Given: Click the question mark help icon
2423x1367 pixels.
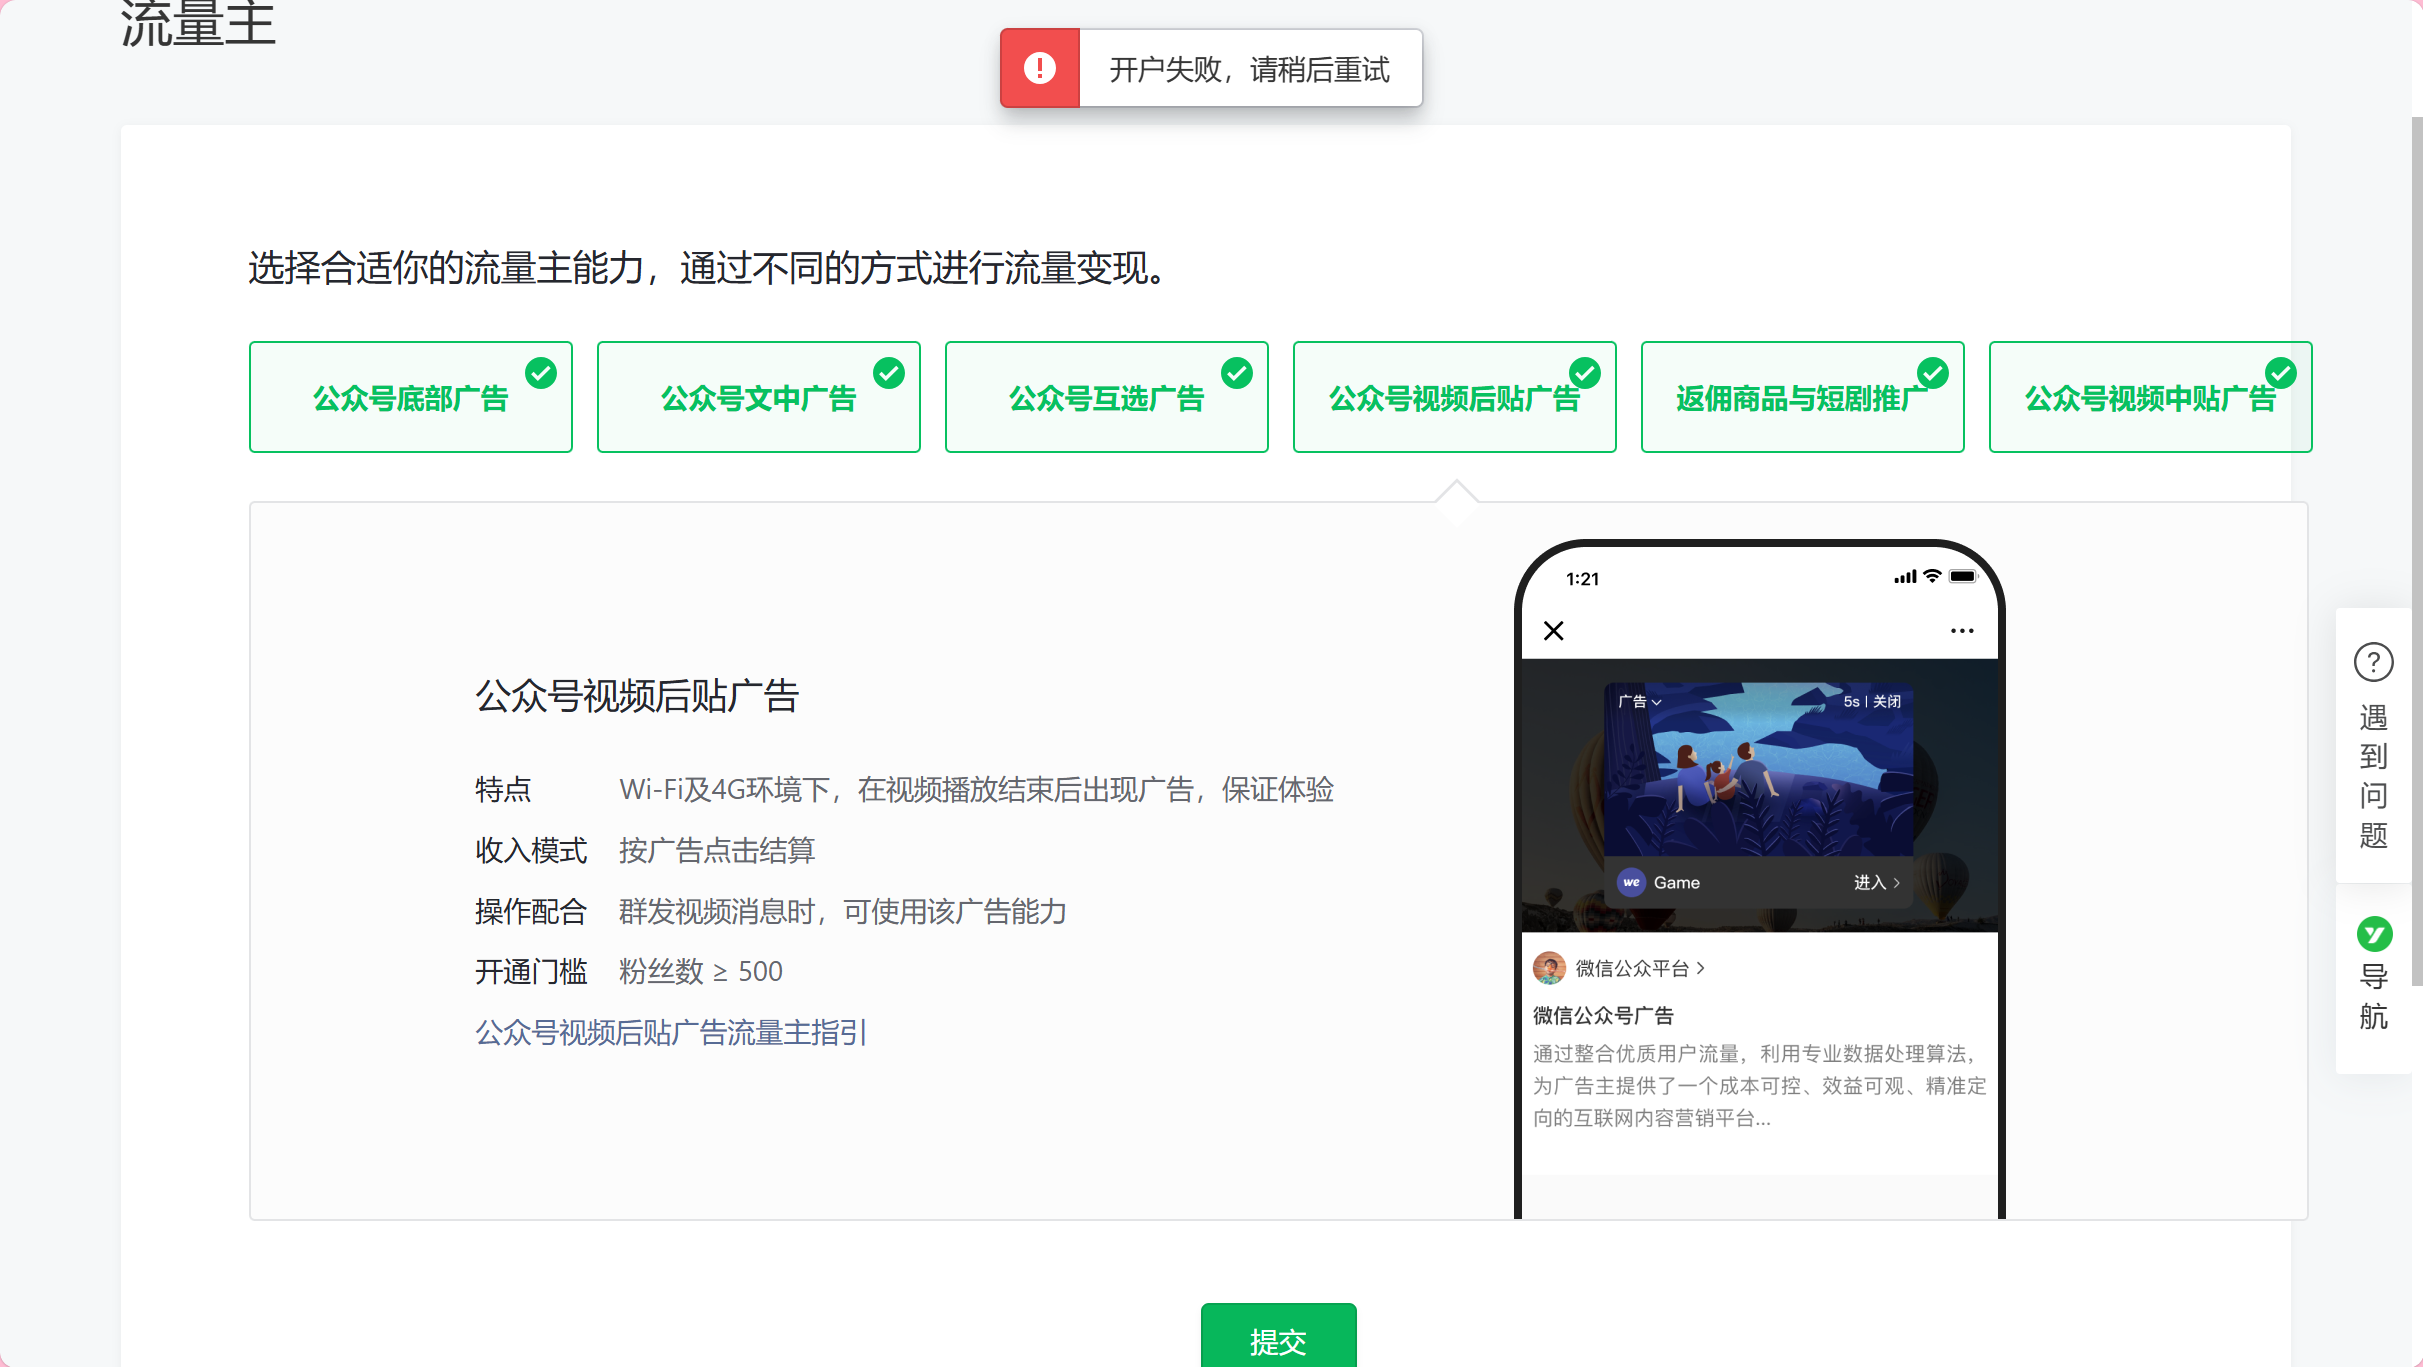Looking at the screenshot, I should click(2373, 662).
